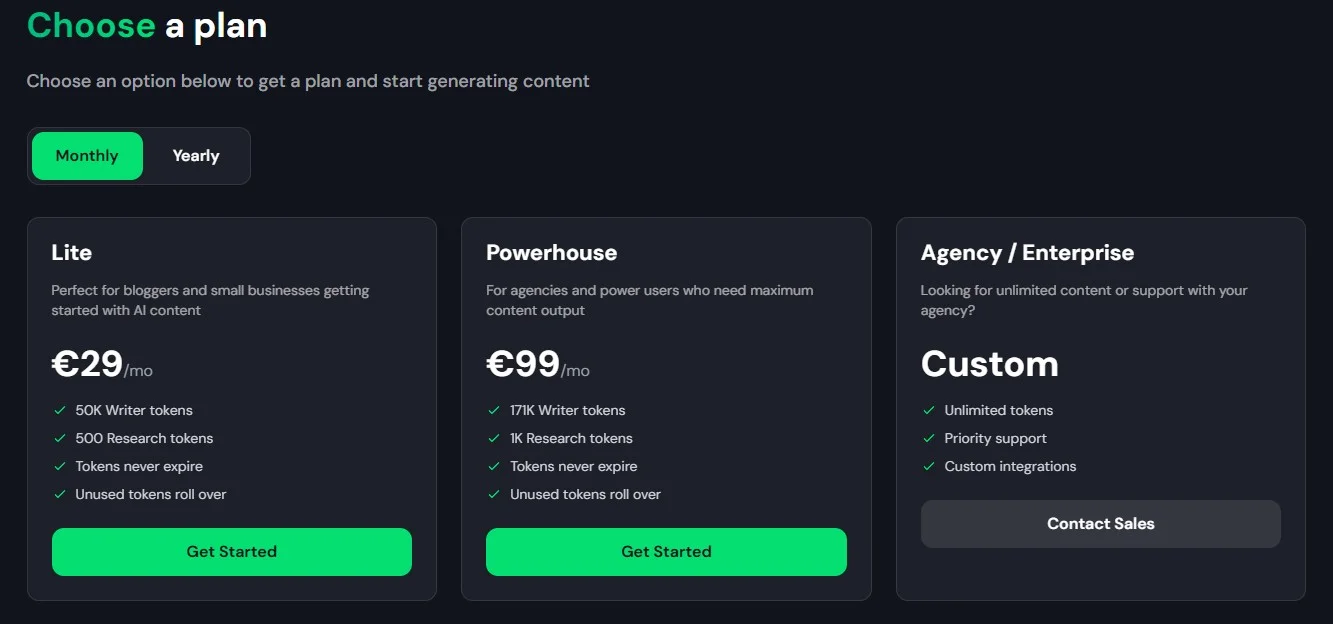Click checkmark next to 171K Writer tokens
1333x624 pixels.
(x=494, y=410)
